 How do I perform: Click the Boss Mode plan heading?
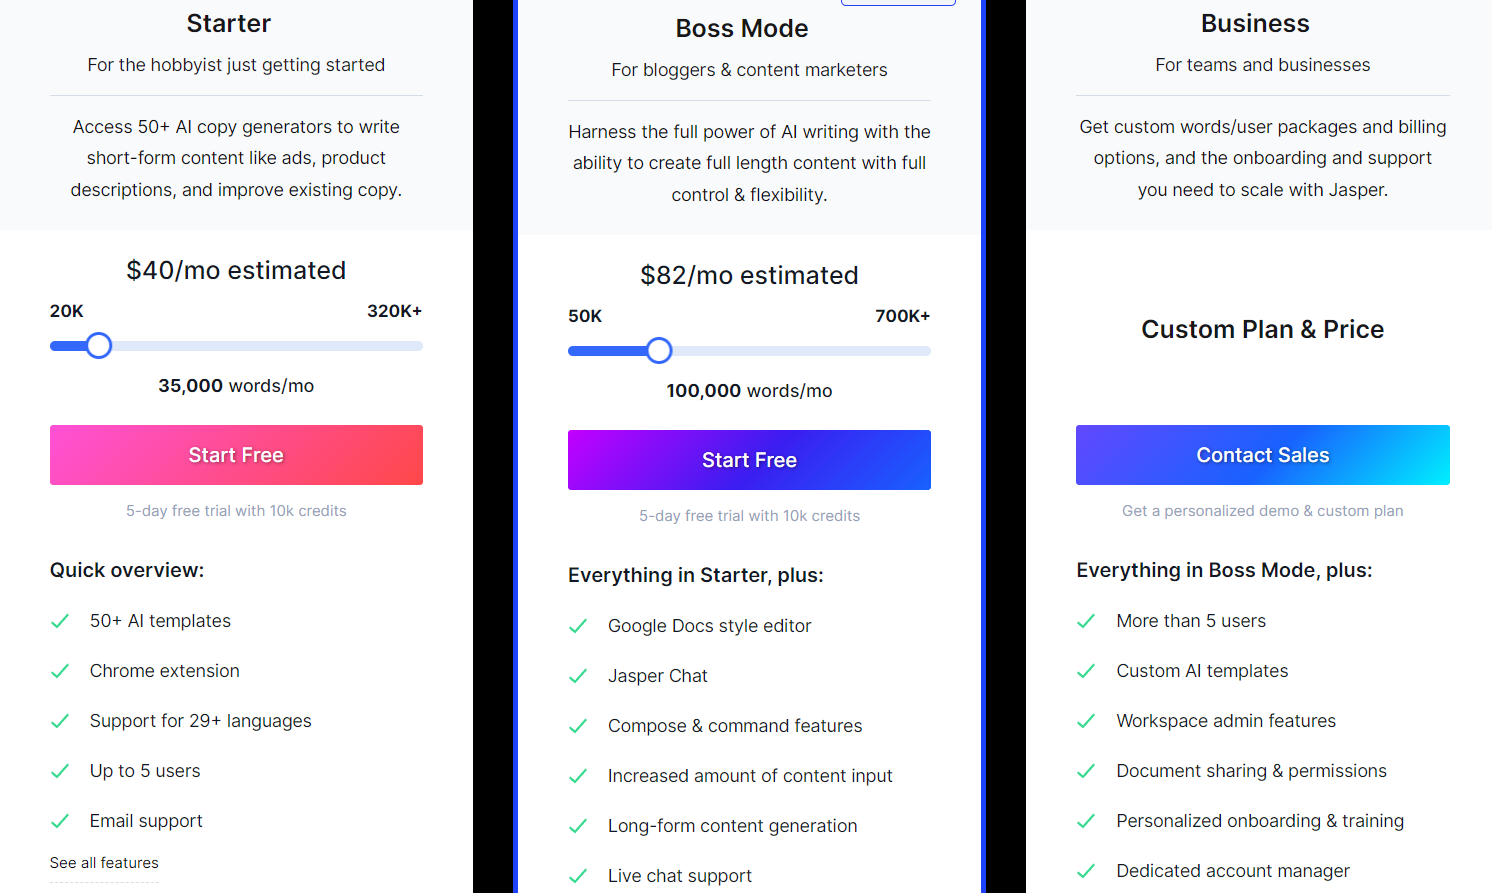(x=742, y=28)
